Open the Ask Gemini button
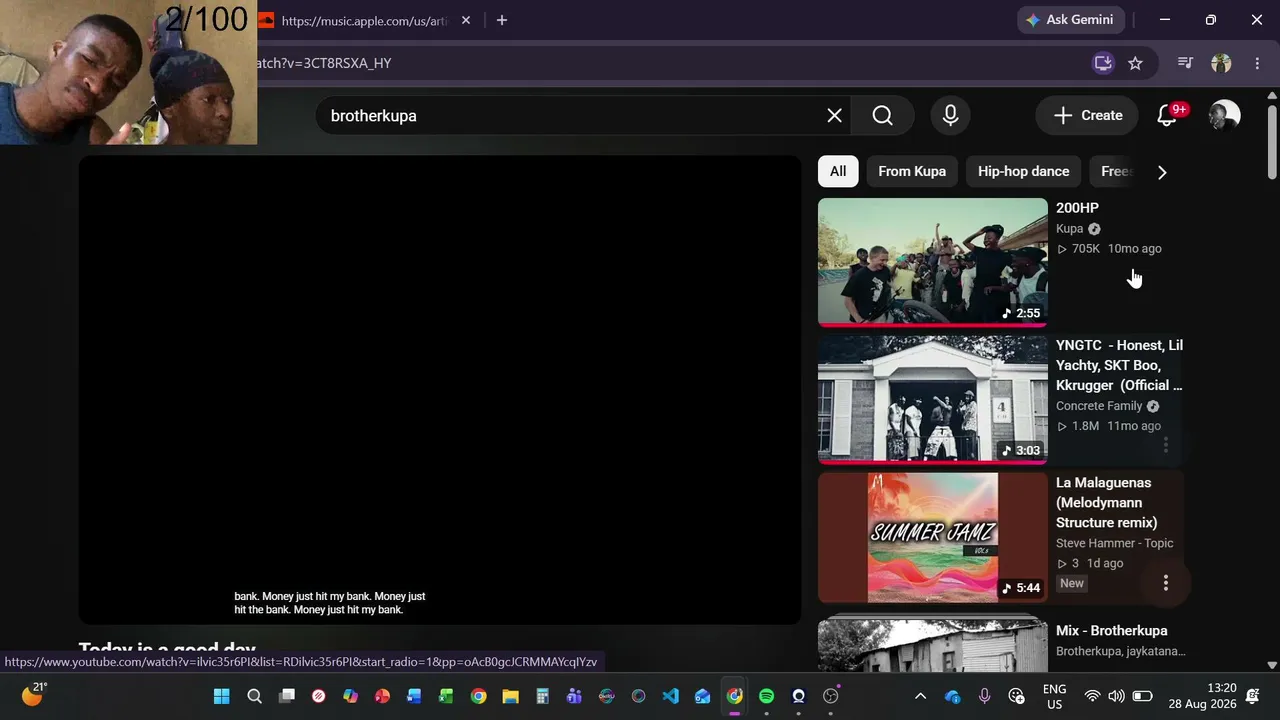Viewport: 1280px width, 720px height. point(1073,20)
